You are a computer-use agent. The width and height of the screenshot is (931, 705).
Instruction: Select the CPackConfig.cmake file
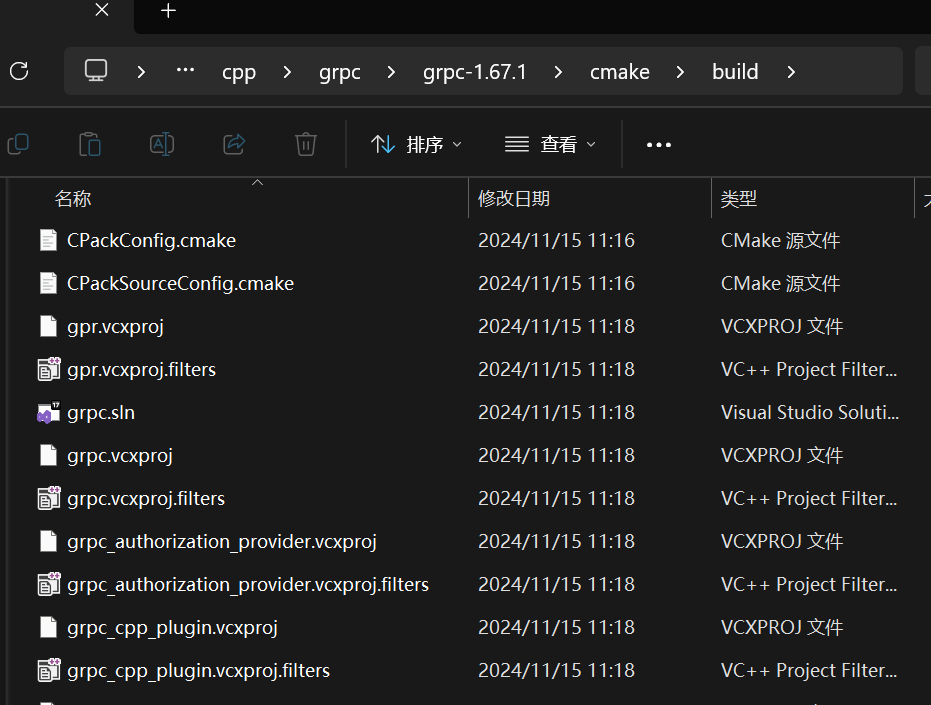pyautogui.click(x=150, y=240)
